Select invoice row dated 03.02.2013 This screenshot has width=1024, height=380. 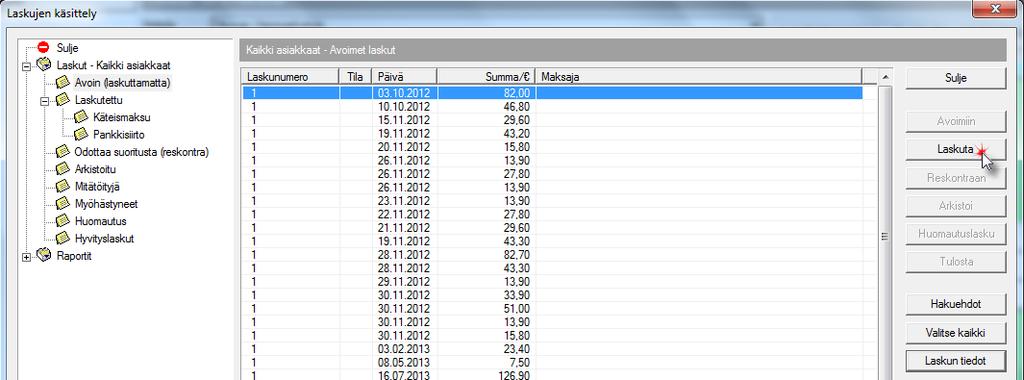(552, 349)
